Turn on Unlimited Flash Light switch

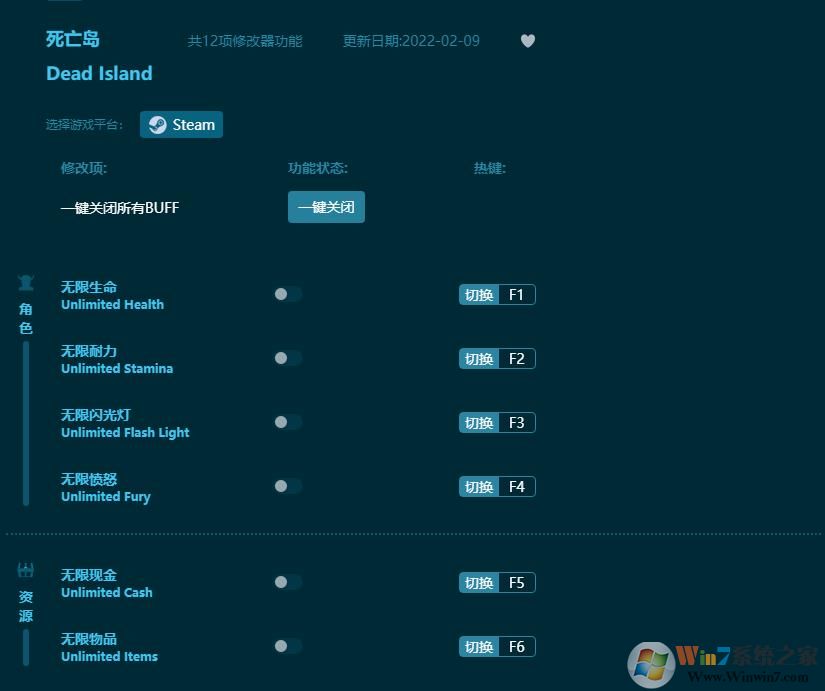(x=287, y=422)
